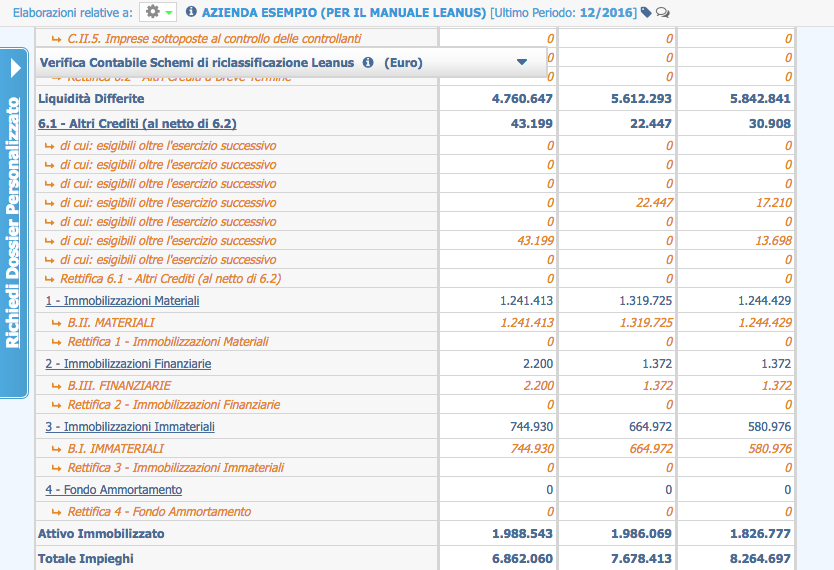Click info icon next to Verifica Contabile title
The height and width of the screenshot is (570, 834).
368,62
